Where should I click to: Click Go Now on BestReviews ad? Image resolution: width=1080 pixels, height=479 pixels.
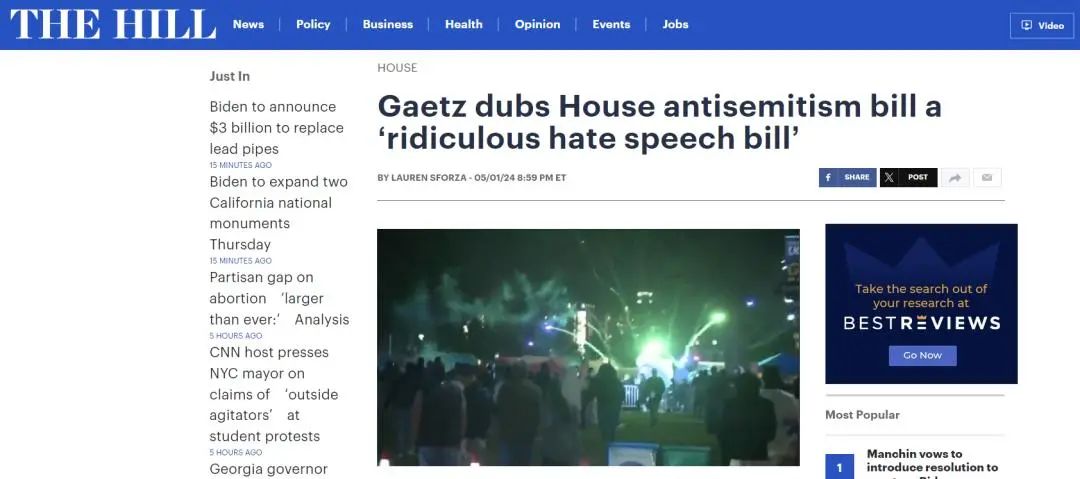pos(922,356)
